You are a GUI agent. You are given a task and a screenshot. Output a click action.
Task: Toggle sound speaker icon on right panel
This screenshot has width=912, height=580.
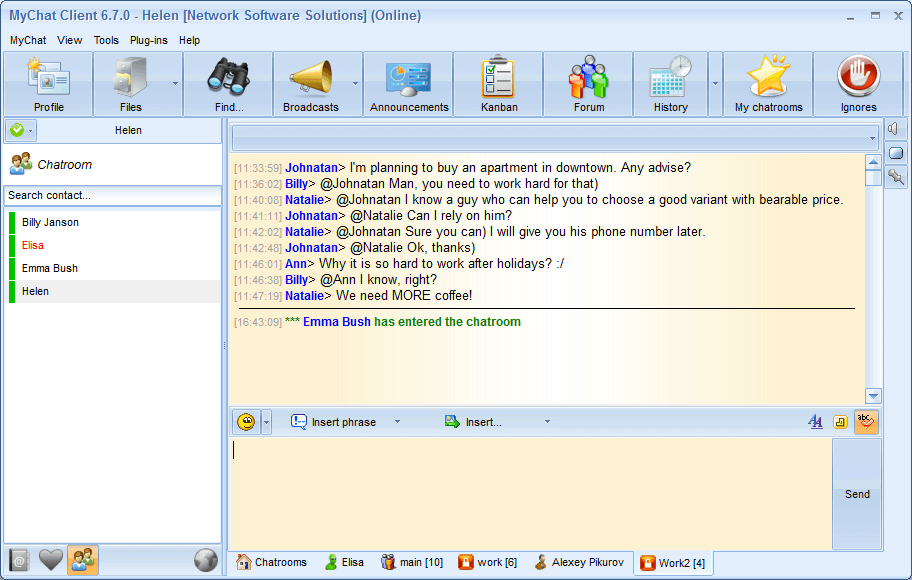895,129
